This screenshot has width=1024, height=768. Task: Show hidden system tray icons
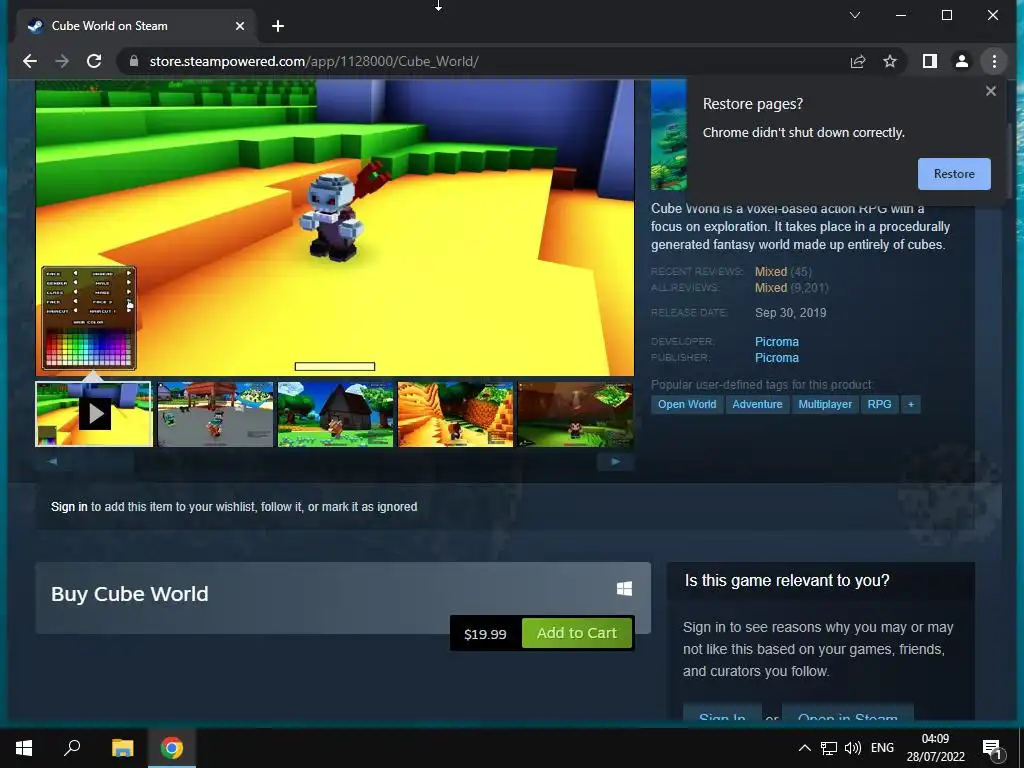click(805, 748)
